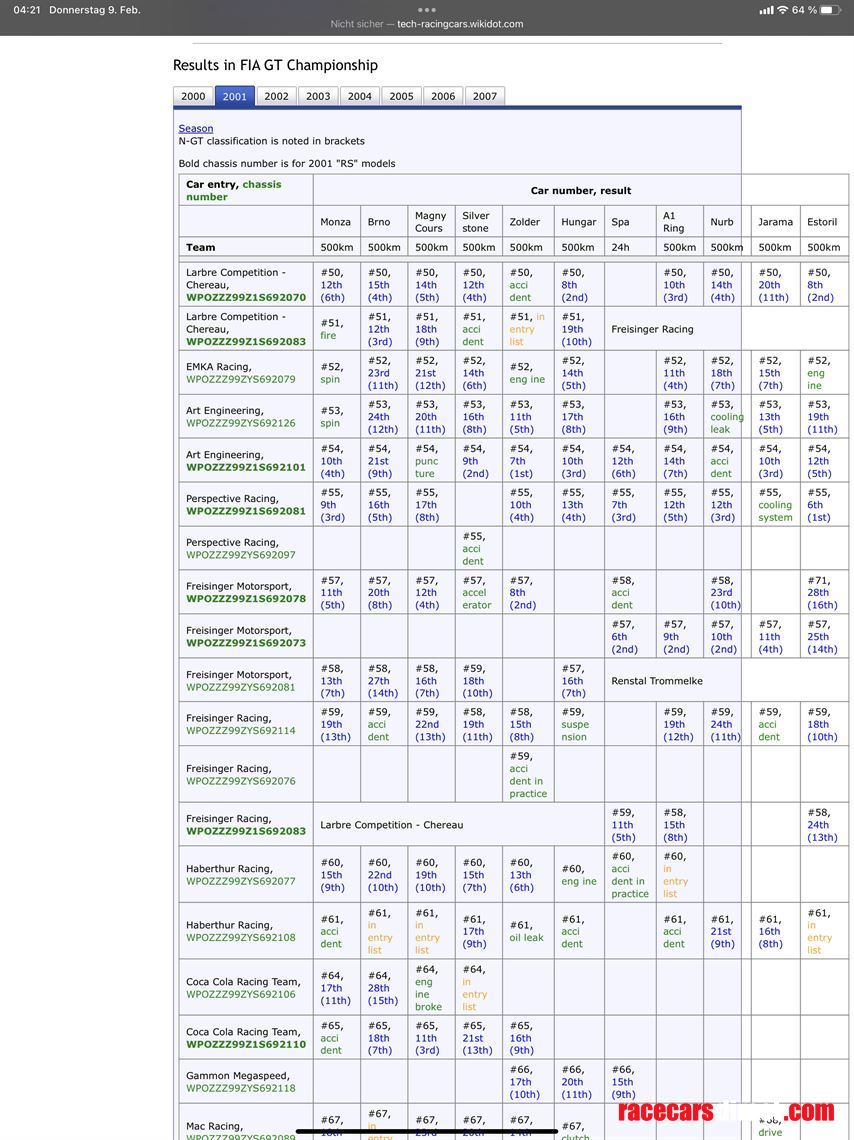
Task: Open the 2006 results tab
Action: [x=443, y=97]
